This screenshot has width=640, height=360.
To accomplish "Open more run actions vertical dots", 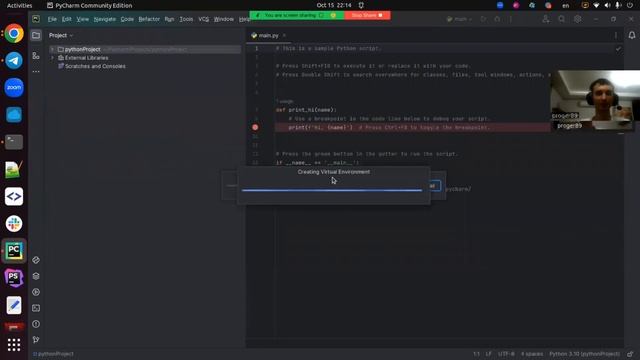I will click(511, 19).
